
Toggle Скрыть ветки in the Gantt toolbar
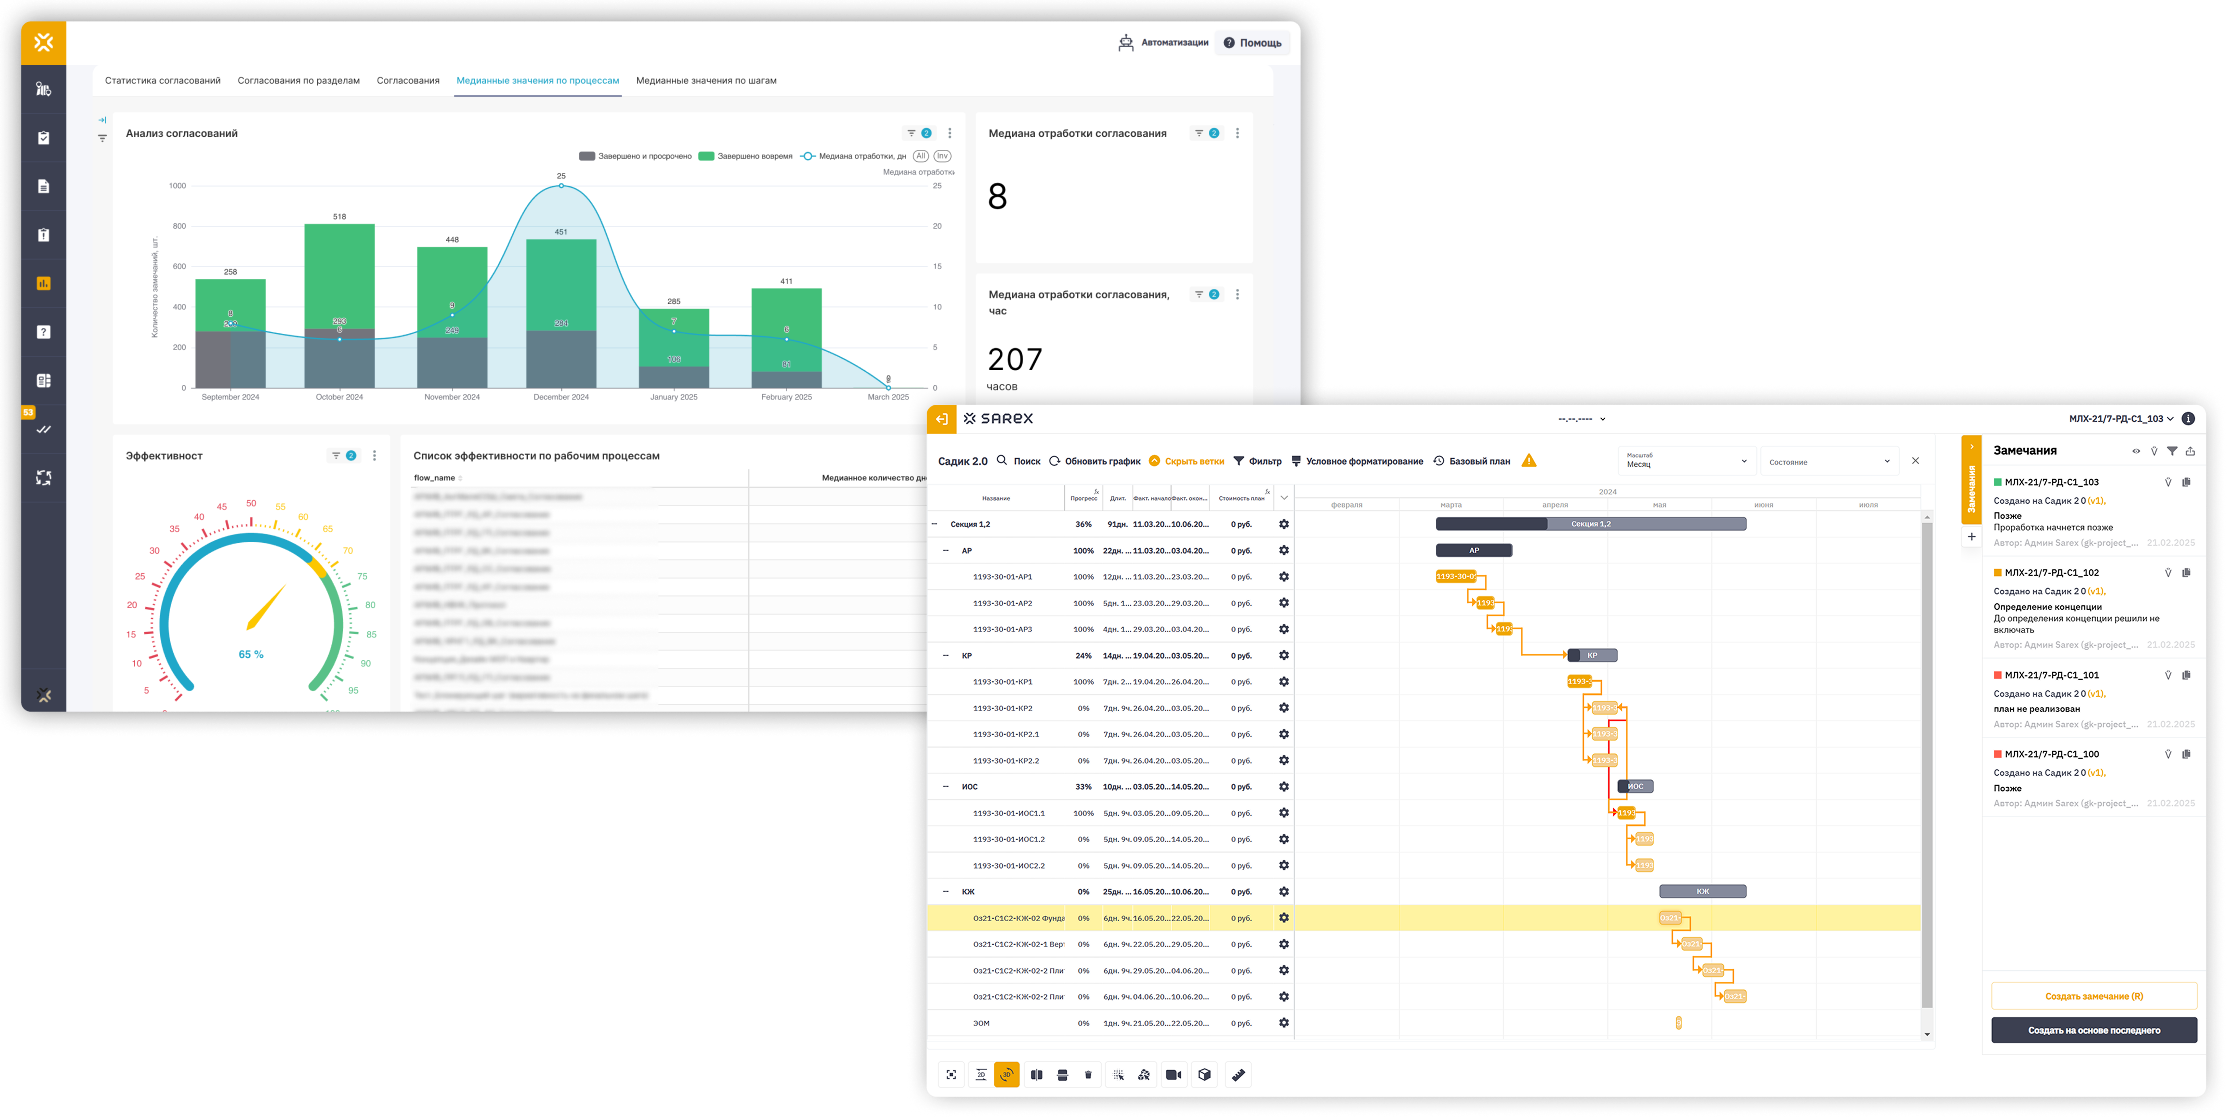1186,461
